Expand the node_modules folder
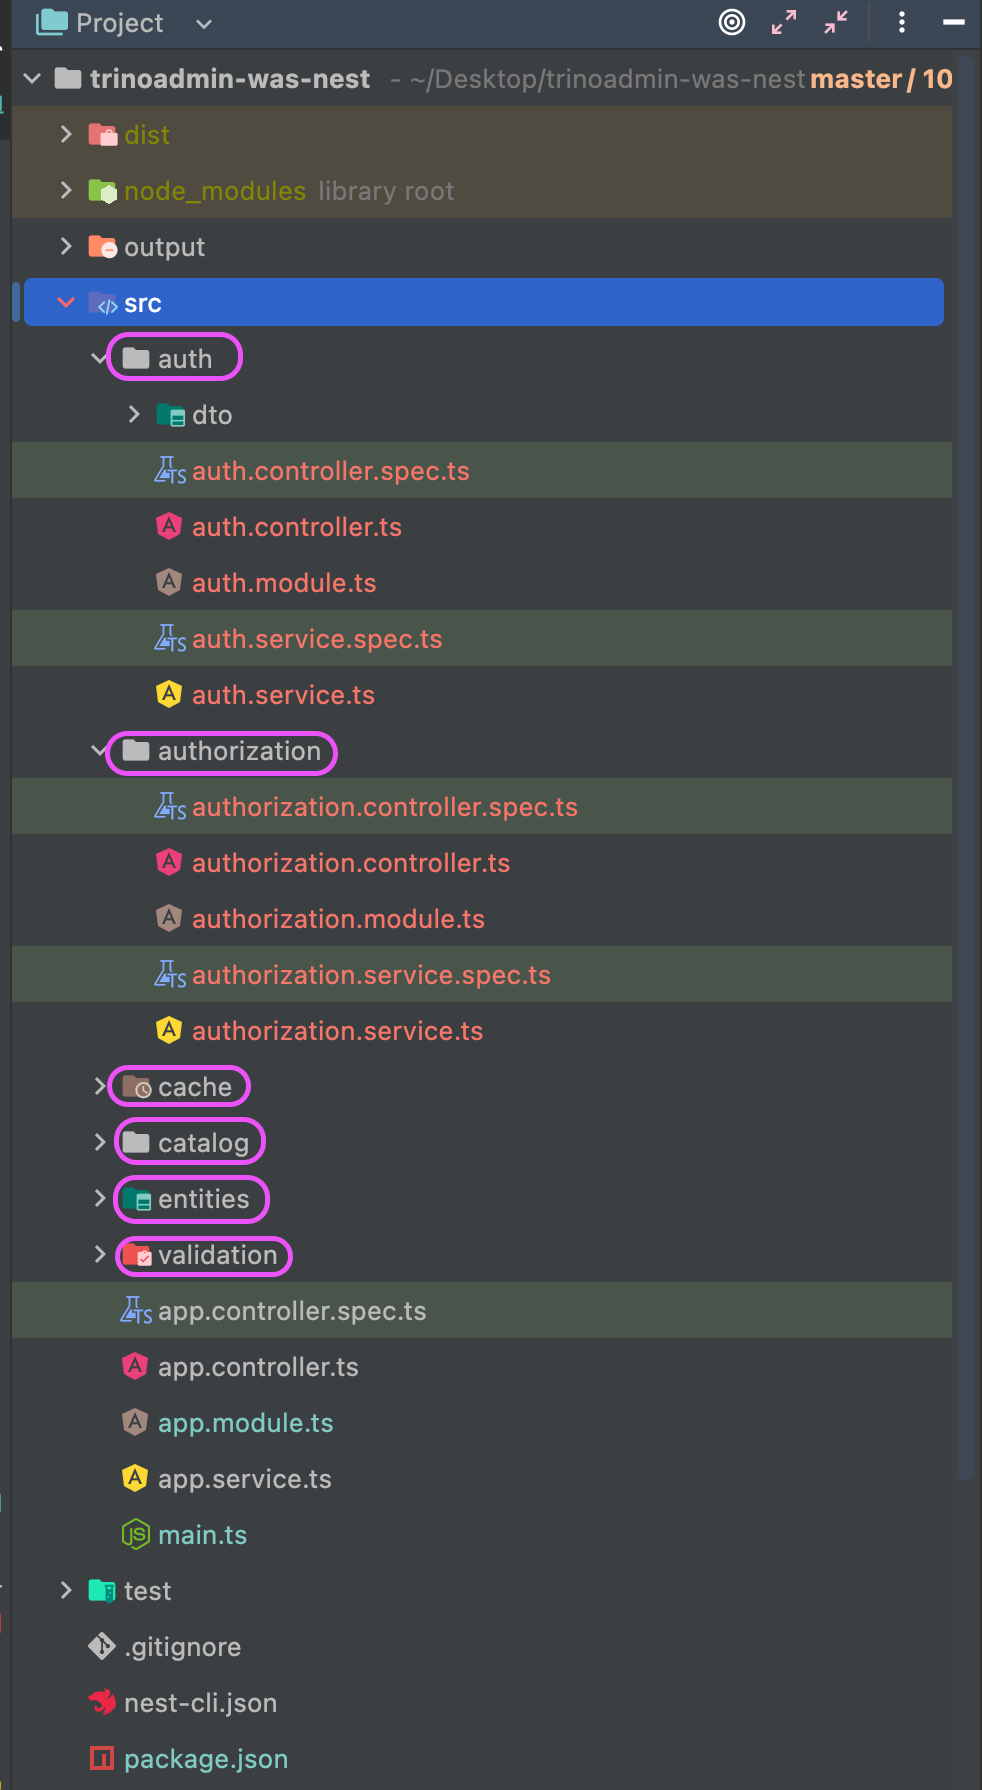 (66, 190)
